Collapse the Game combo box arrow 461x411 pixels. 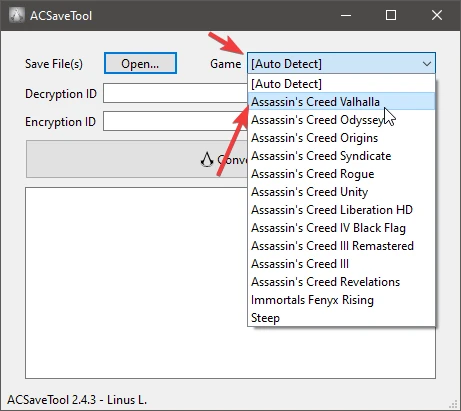click(427, 64)
